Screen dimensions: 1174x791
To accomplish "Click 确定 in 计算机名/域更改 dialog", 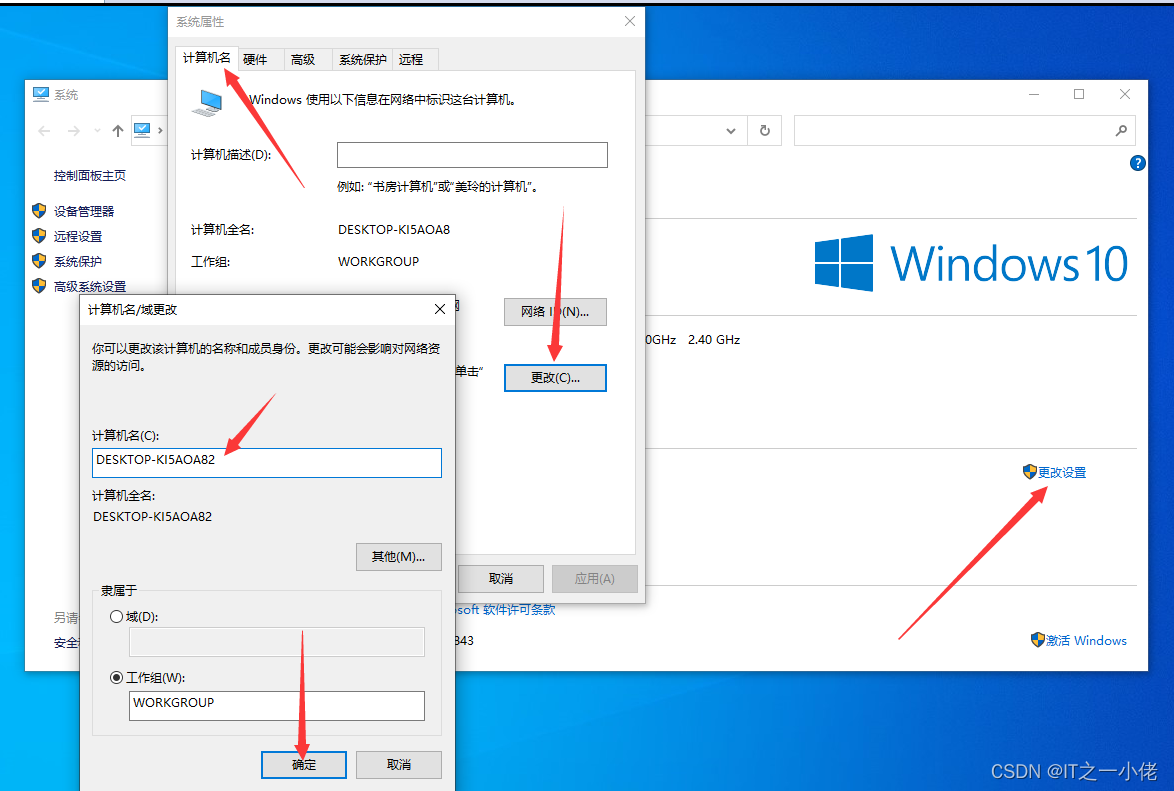I will pyautogui.click(x=303, y=765).
